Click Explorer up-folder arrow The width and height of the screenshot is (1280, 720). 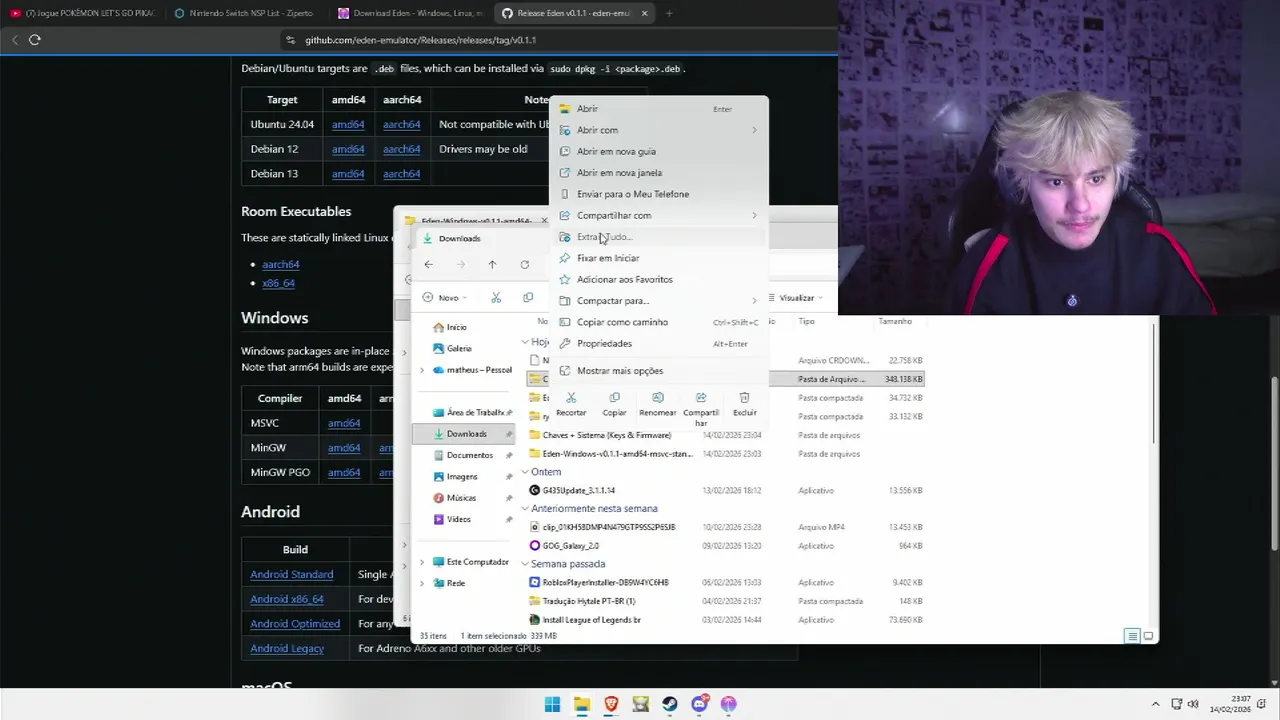coord(492,264)
